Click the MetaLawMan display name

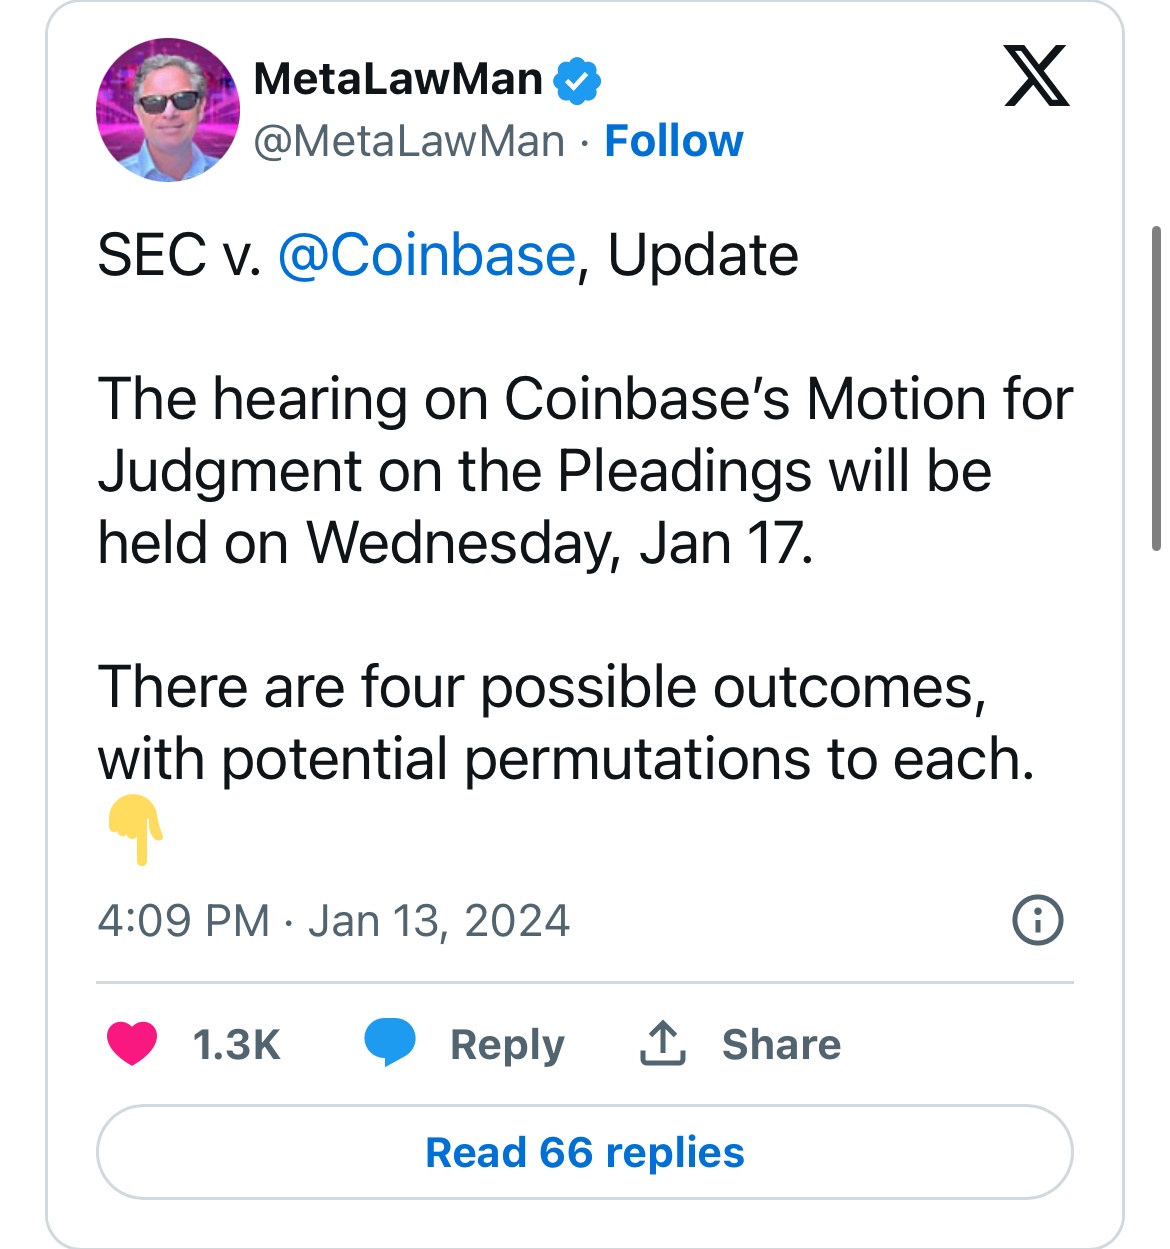398,79
